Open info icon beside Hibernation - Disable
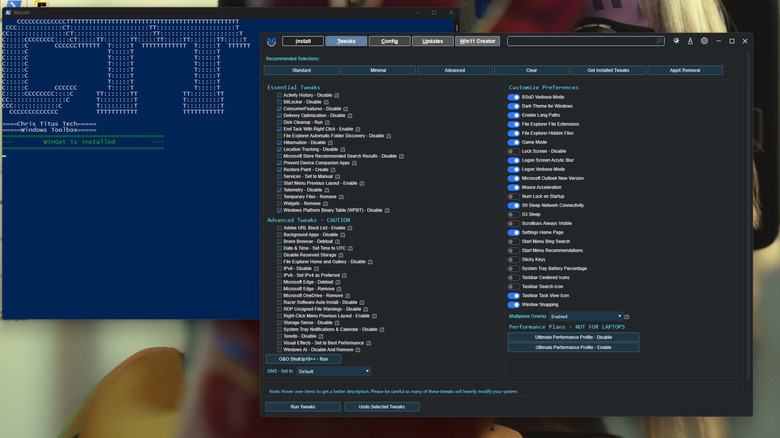This screenshot has width=780, height=438. click(330, 142)
